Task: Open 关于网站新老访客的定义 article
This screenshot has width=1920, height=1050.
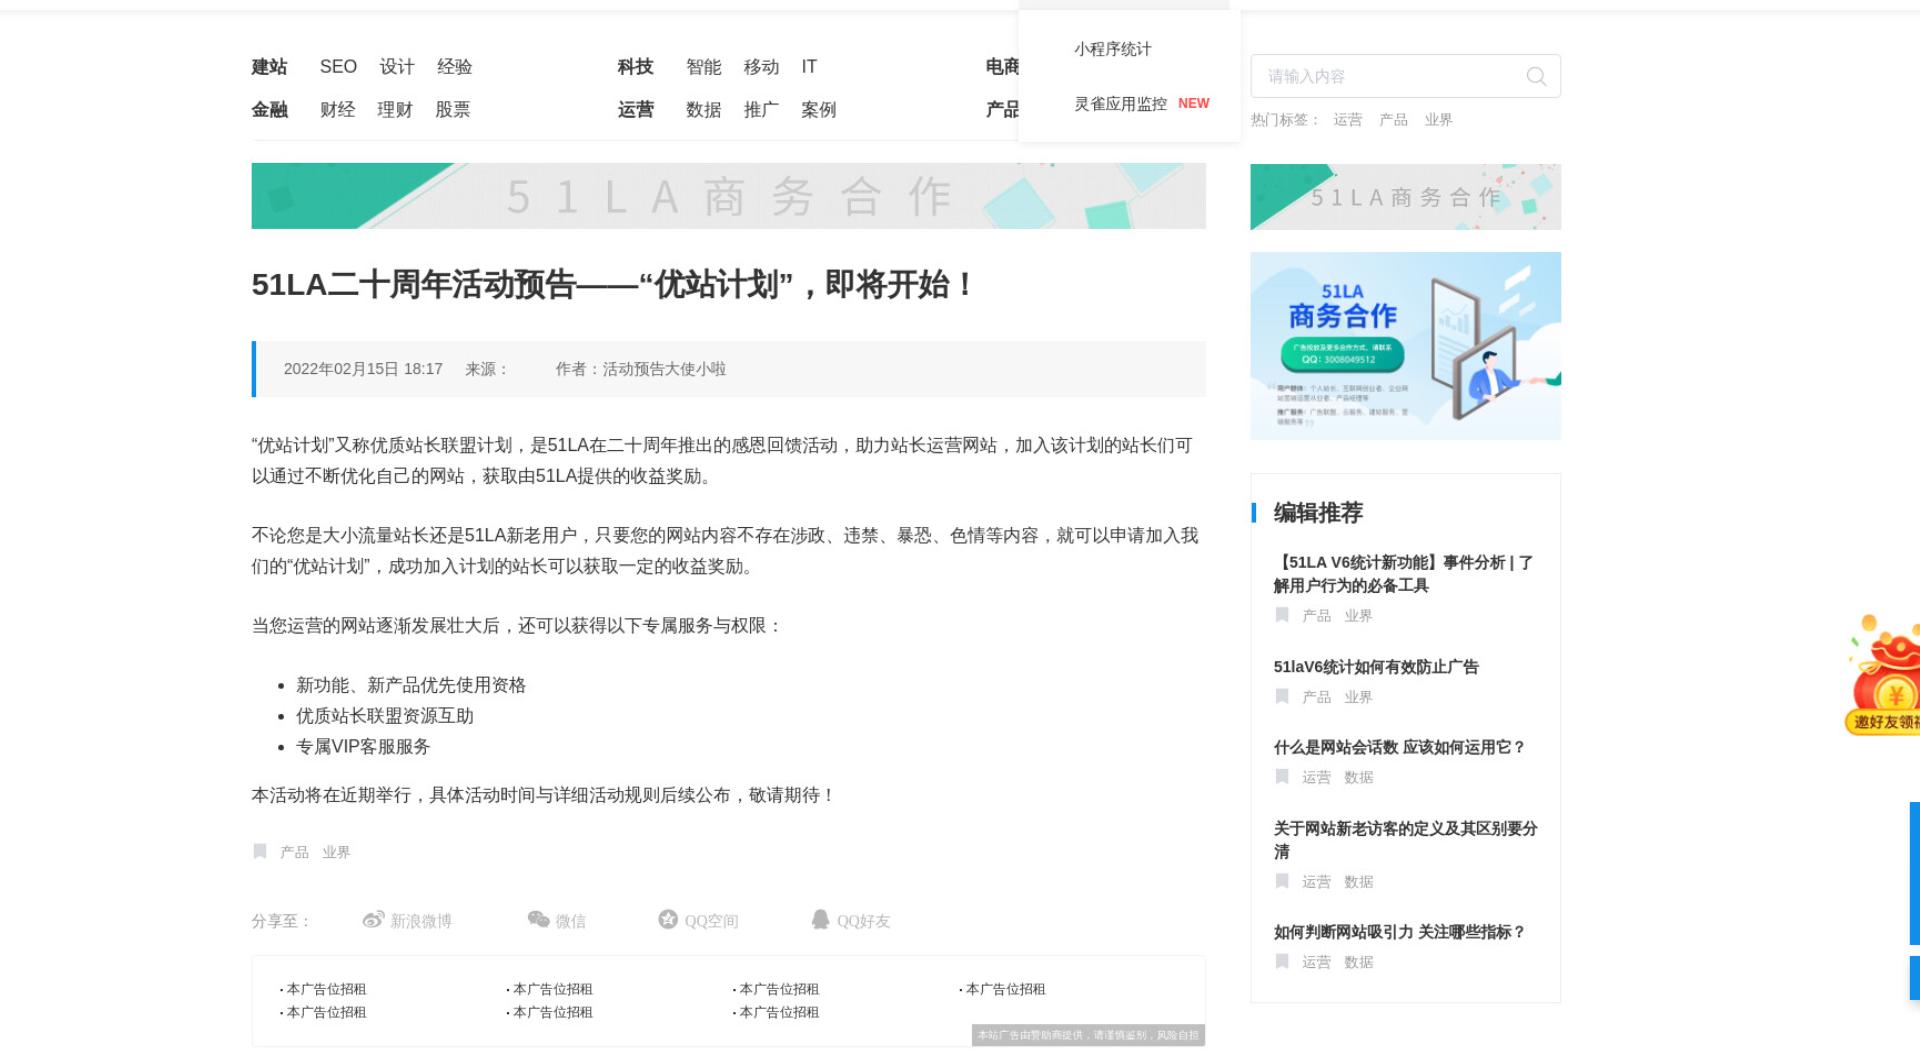Action: point(1405,840)
